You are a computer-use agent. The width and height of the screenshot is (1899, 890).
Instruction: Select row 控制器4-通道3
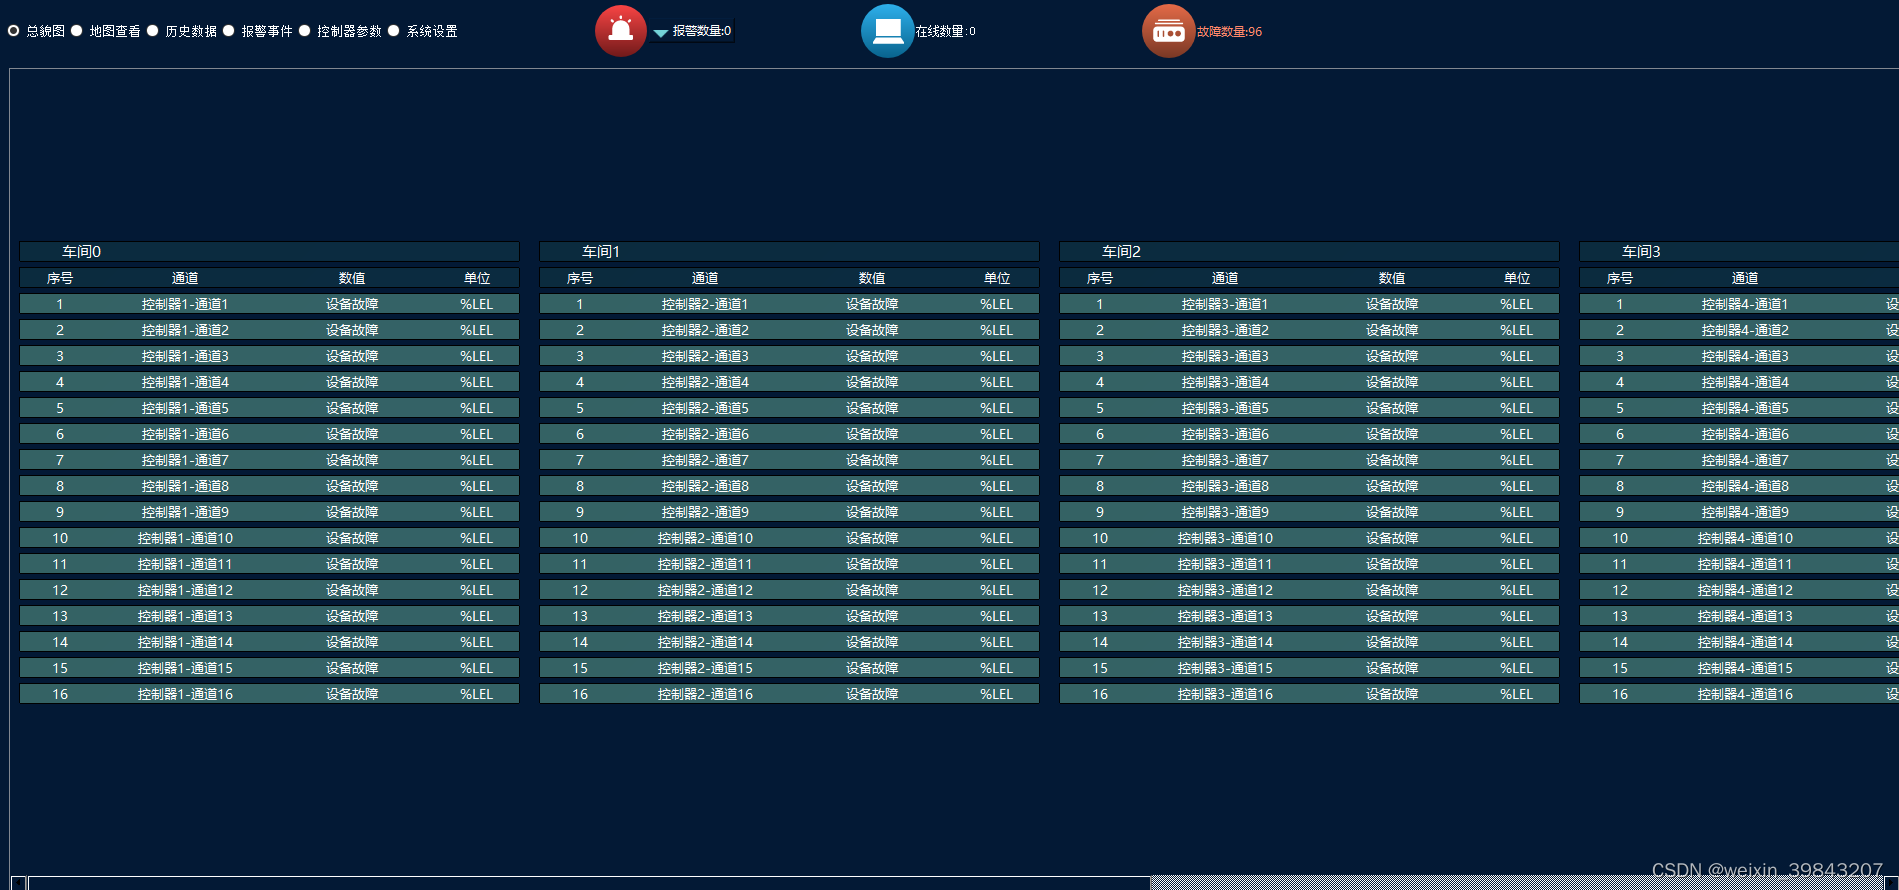[1739, 356]
